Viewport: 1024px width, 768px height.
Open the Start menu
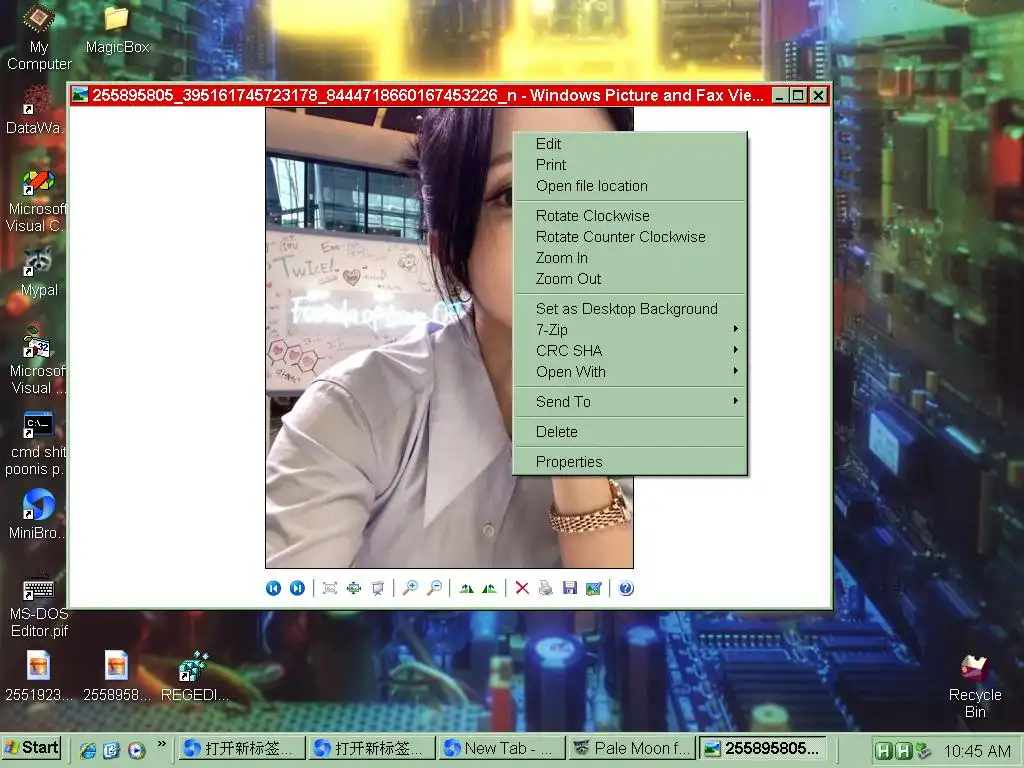[x=31, y=748]
